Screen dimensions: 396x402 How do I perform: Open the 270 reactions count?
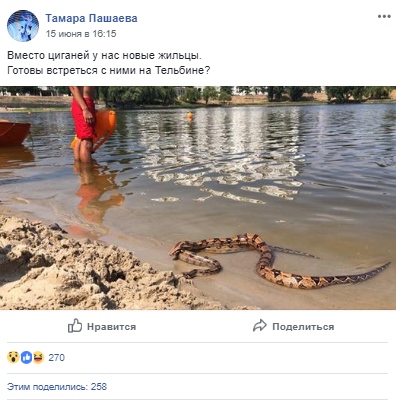[x=56, y=358]
